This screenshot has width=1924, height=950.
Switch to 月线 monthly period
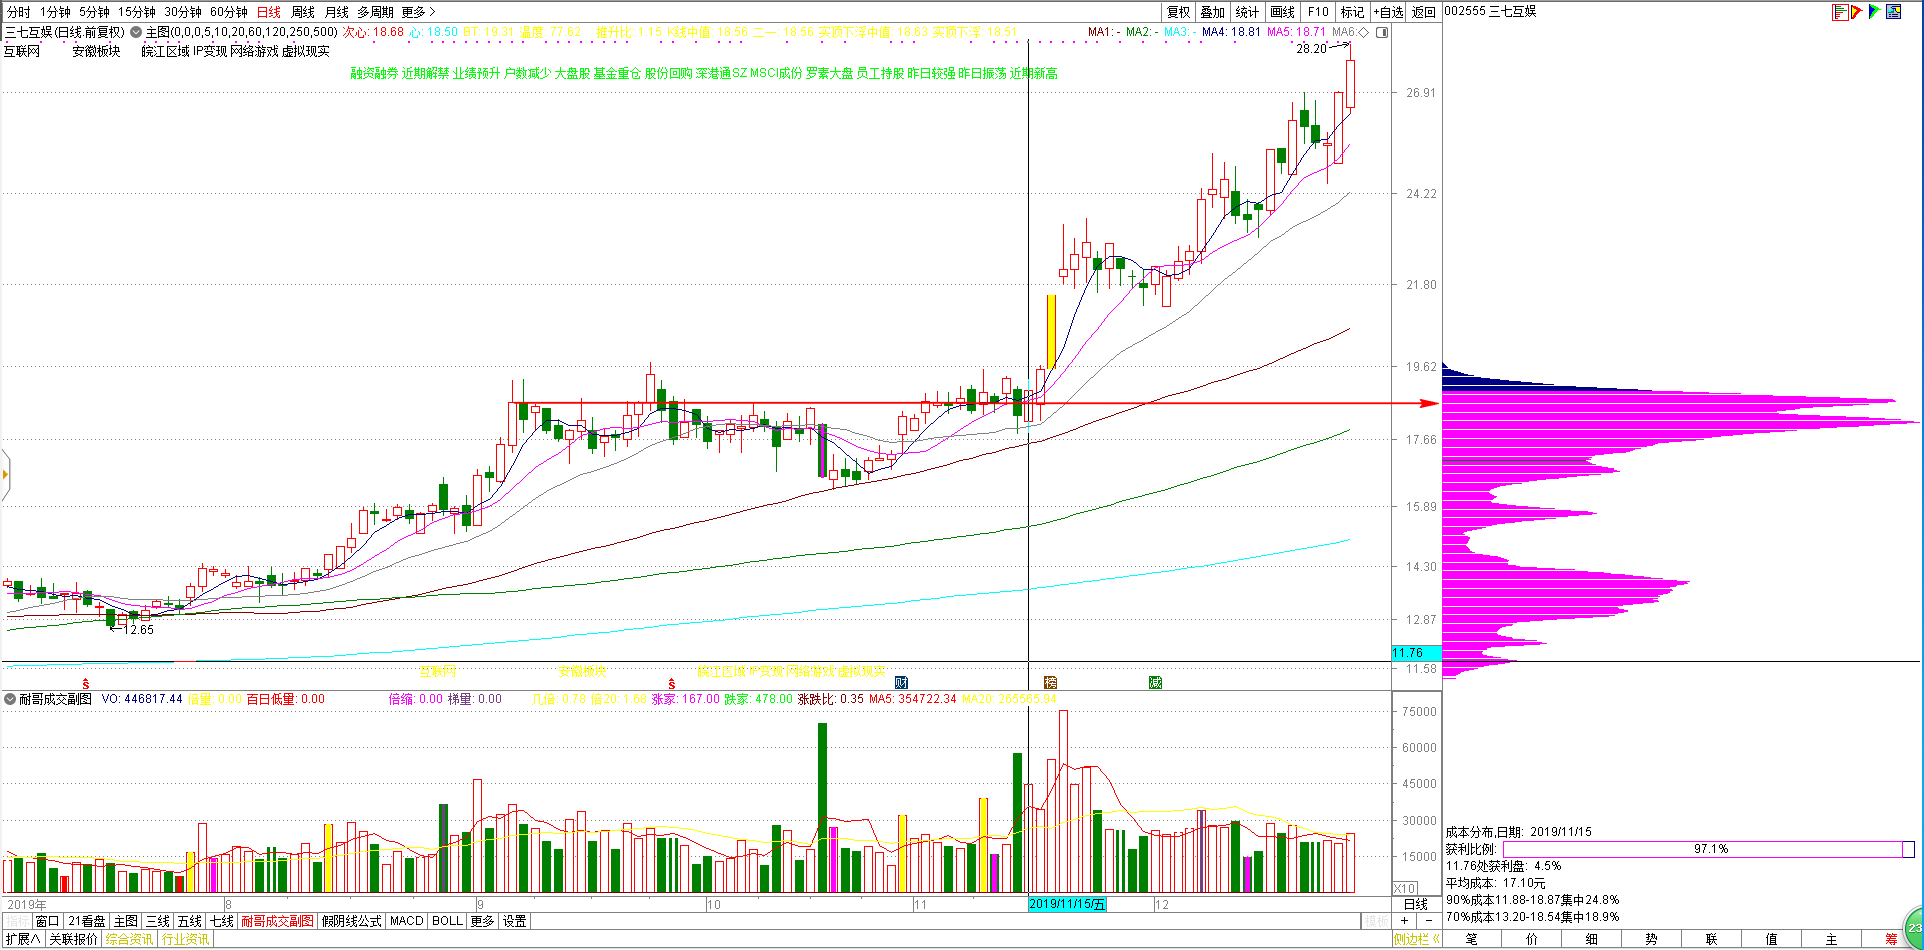pyautogui.click(x=337, y=12)
